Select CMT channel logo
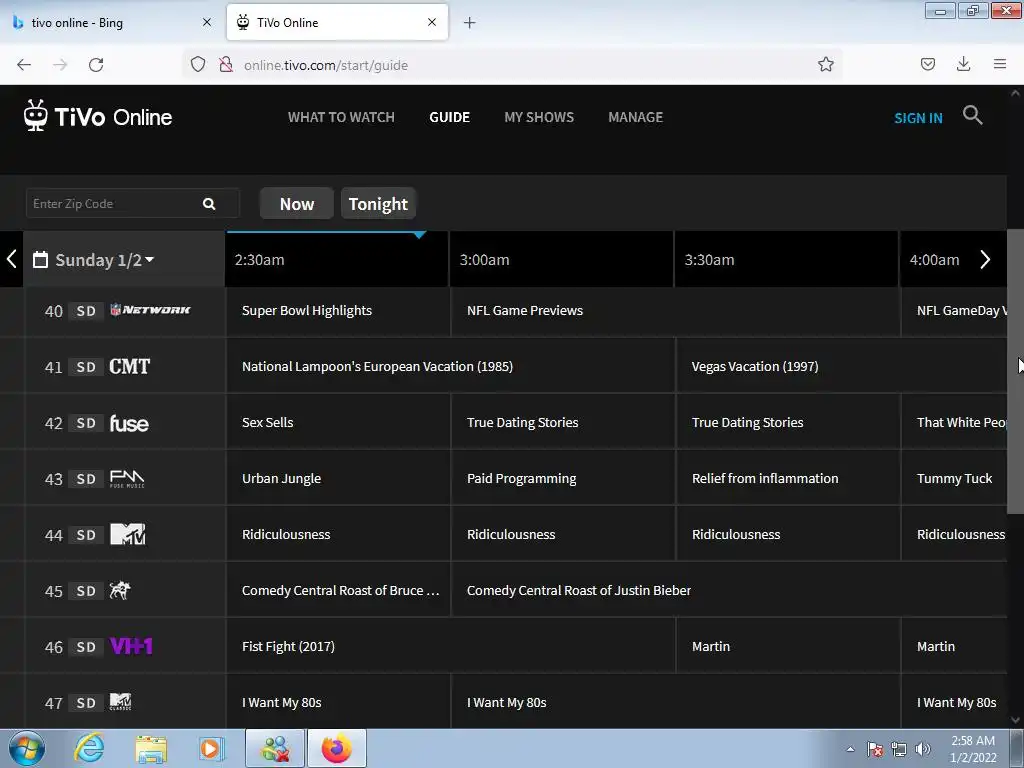Screen dimensions: 1024x768 tap(129, 366)
